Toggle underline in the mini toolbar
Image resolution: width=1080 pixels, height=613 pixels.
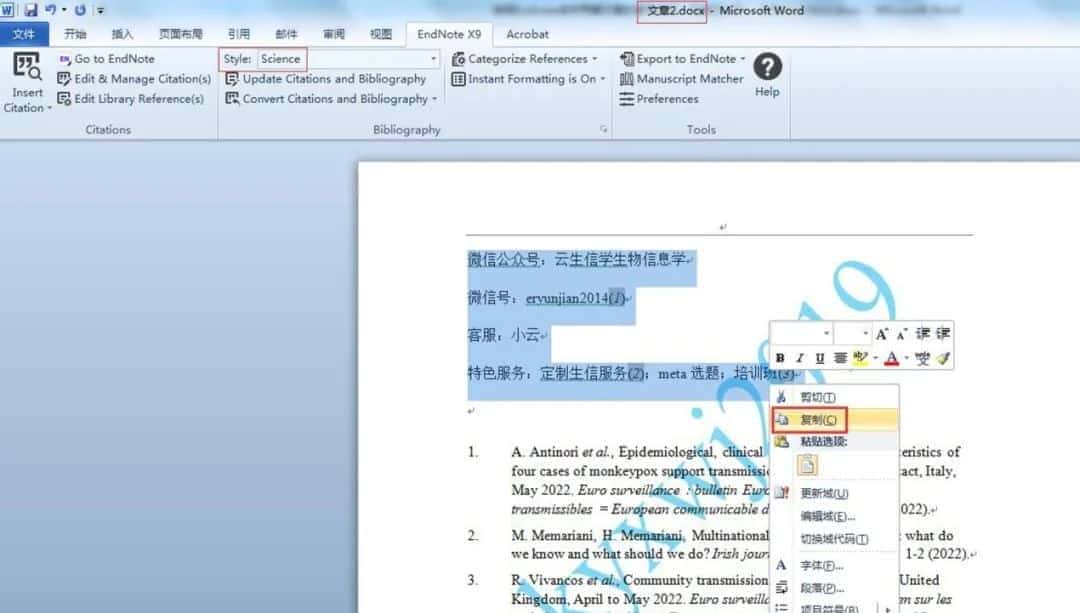pos(819,358)
